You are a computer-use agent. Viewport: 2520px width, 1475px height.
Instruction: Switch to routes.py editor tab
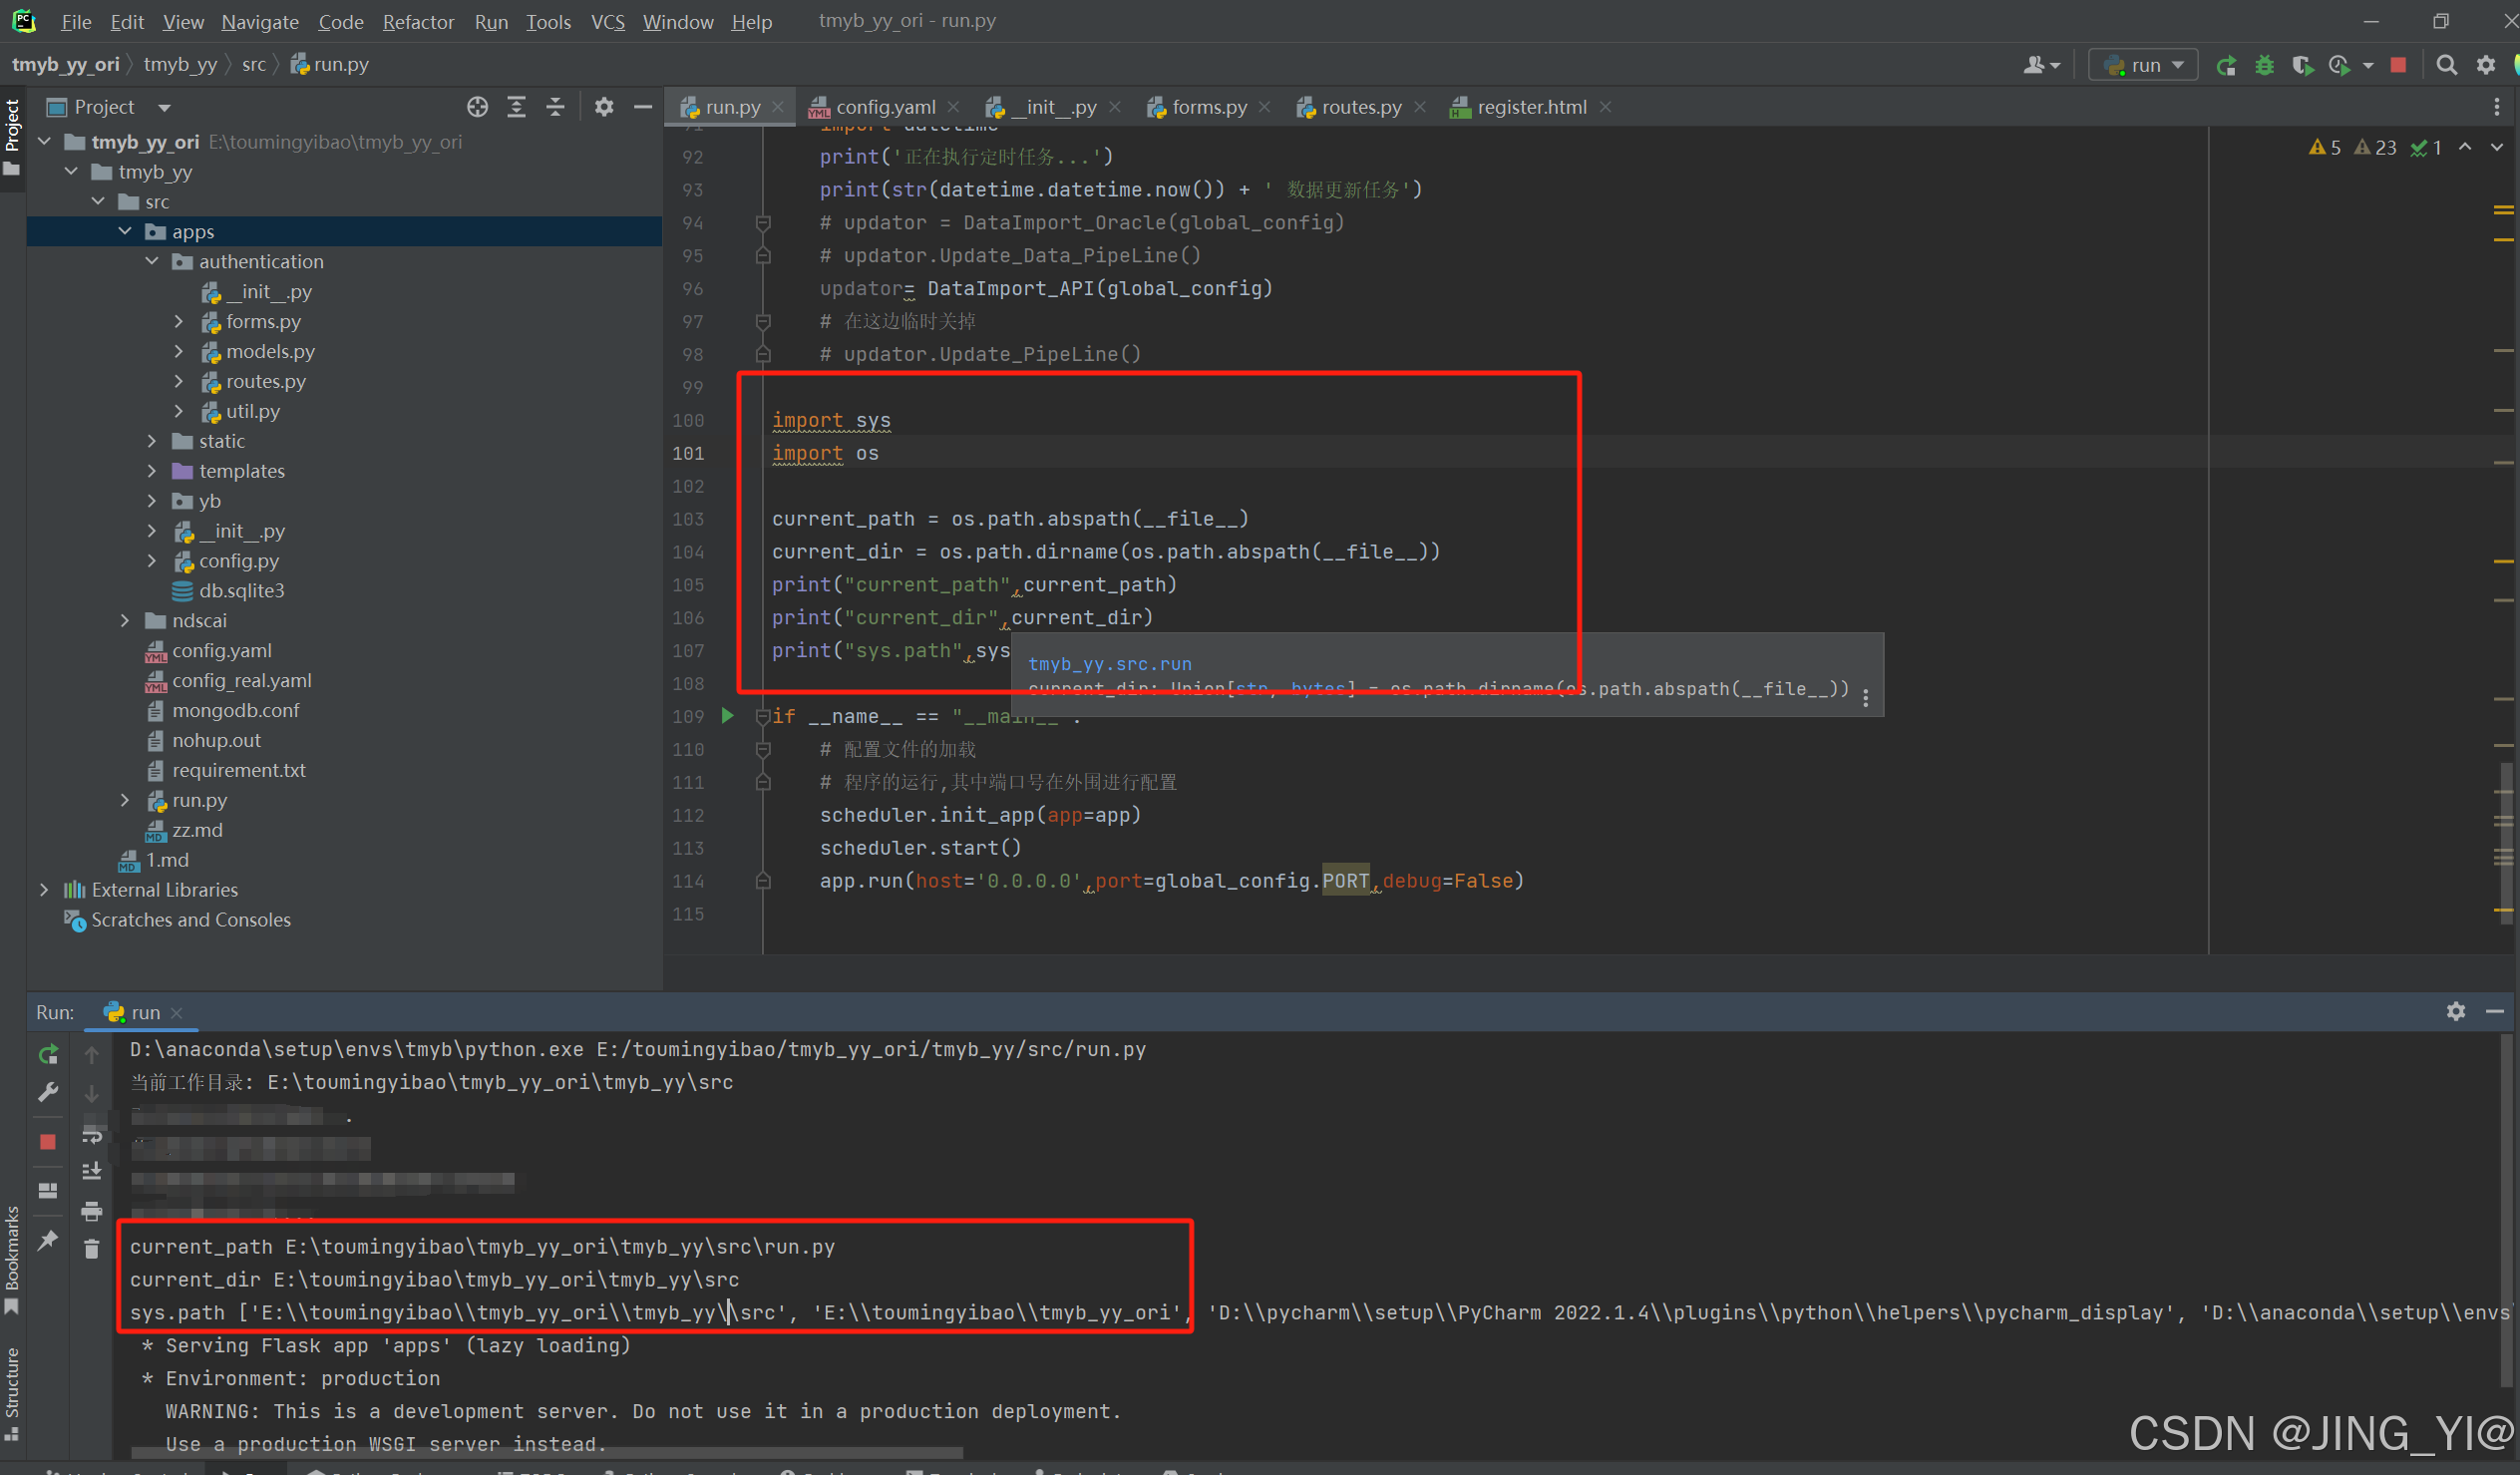pyautogui.click(x=1361, y=107)
